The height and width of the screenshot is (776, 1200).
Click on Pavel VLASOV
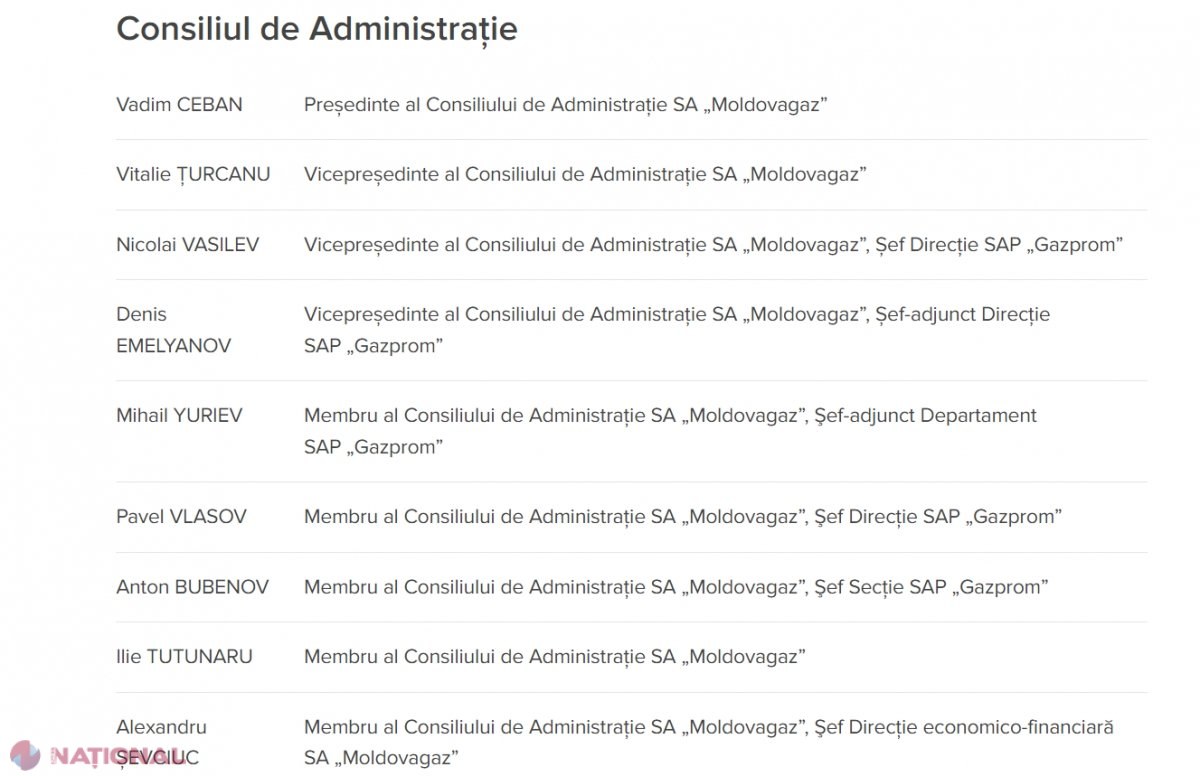click(181, 517)
